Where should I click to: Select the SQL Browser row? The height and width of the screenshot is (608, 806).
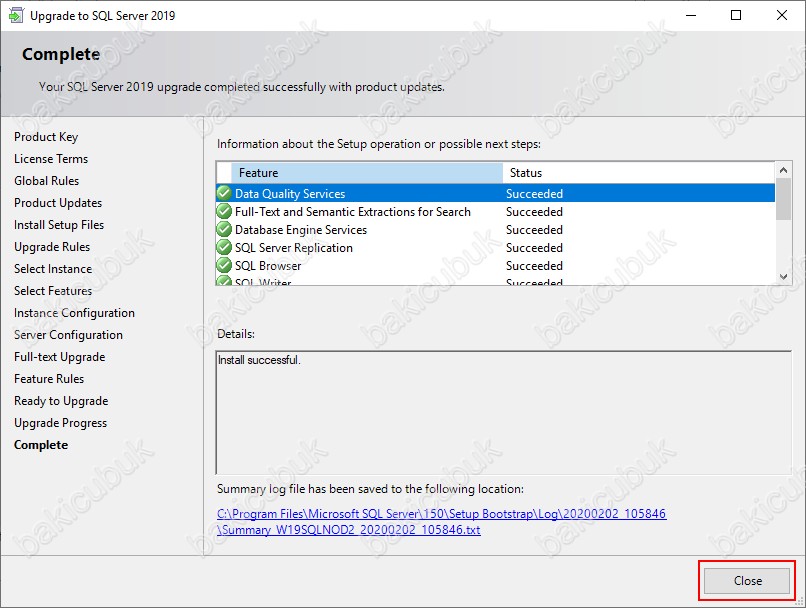click(x=496, y=266)
